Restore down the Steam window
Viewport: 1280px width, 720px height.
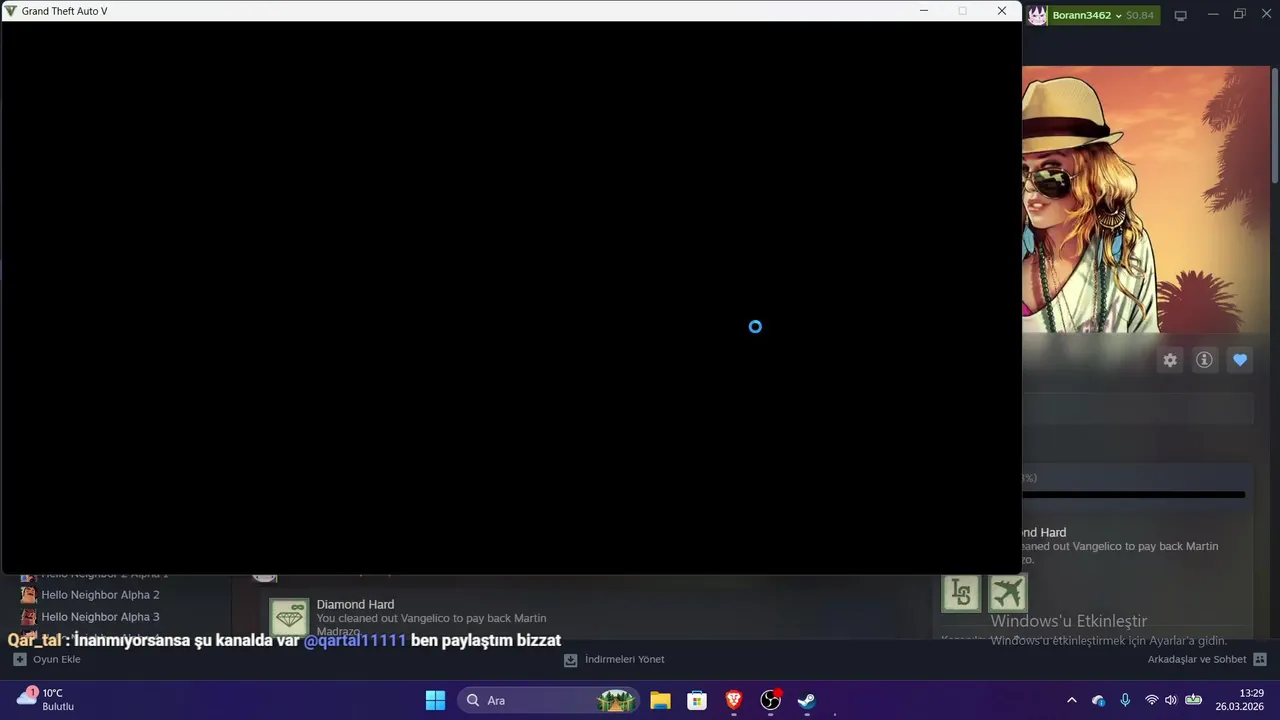[1240, 15]
